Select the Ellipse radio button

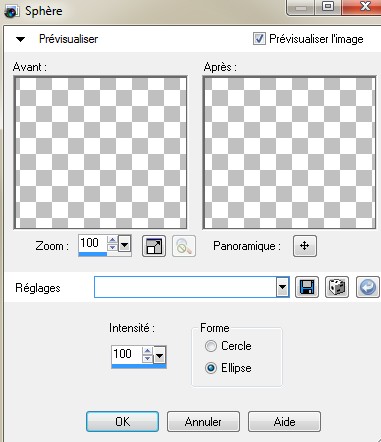[211, 368]
